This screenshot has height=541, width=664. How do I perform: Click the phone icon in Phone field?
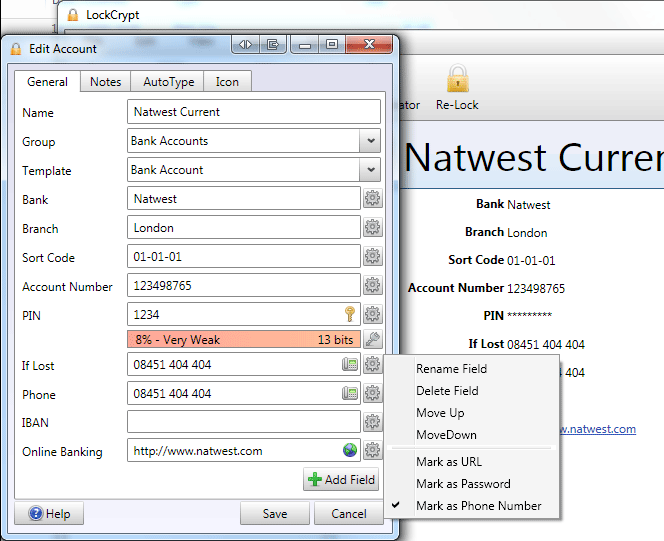pos(350,393)
